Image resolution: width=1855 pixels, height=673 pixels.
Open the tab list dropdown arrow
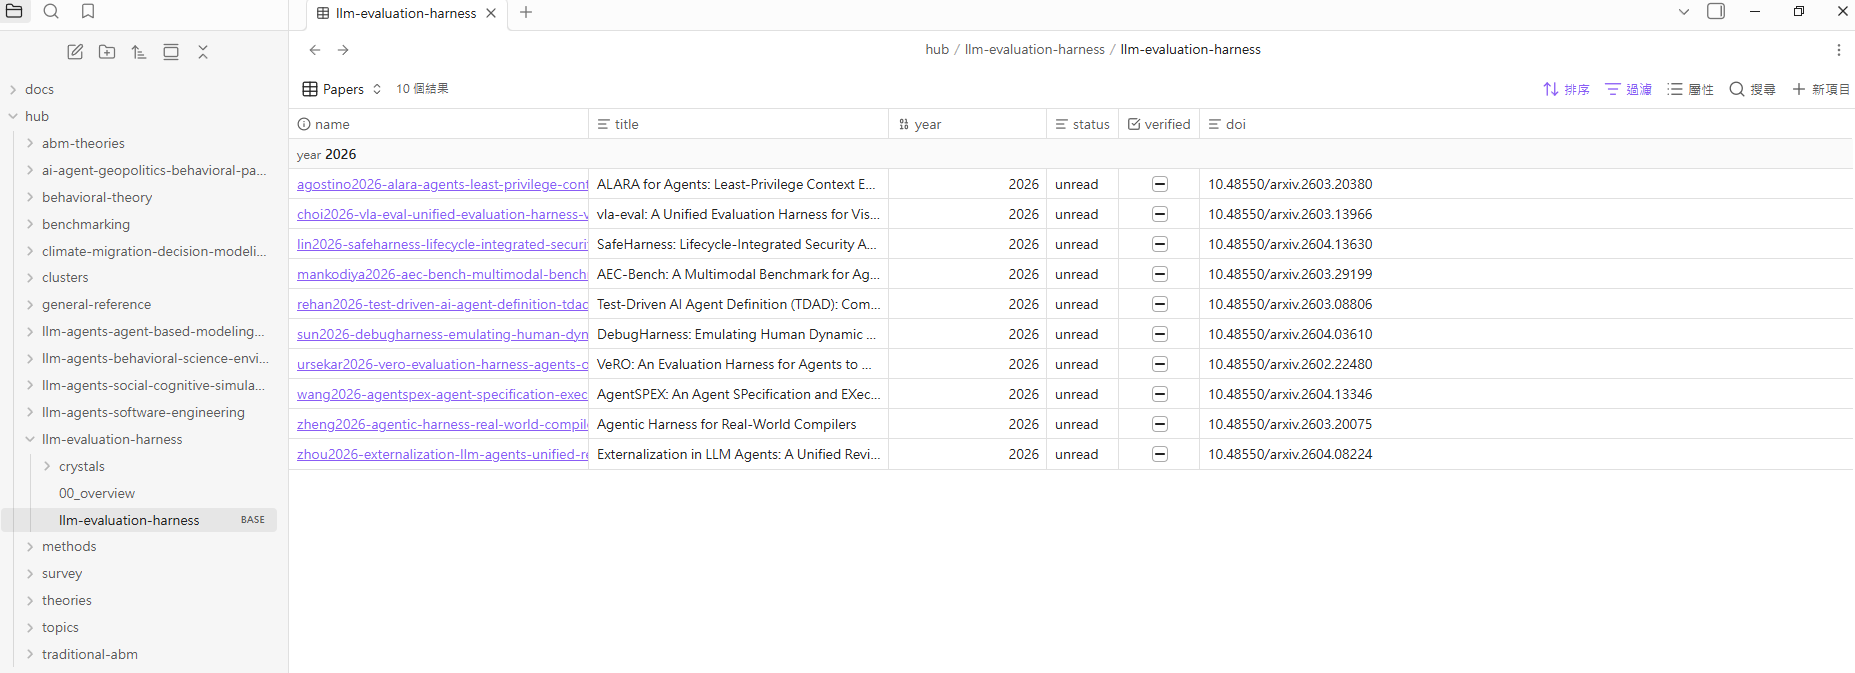pos(1684,12)
